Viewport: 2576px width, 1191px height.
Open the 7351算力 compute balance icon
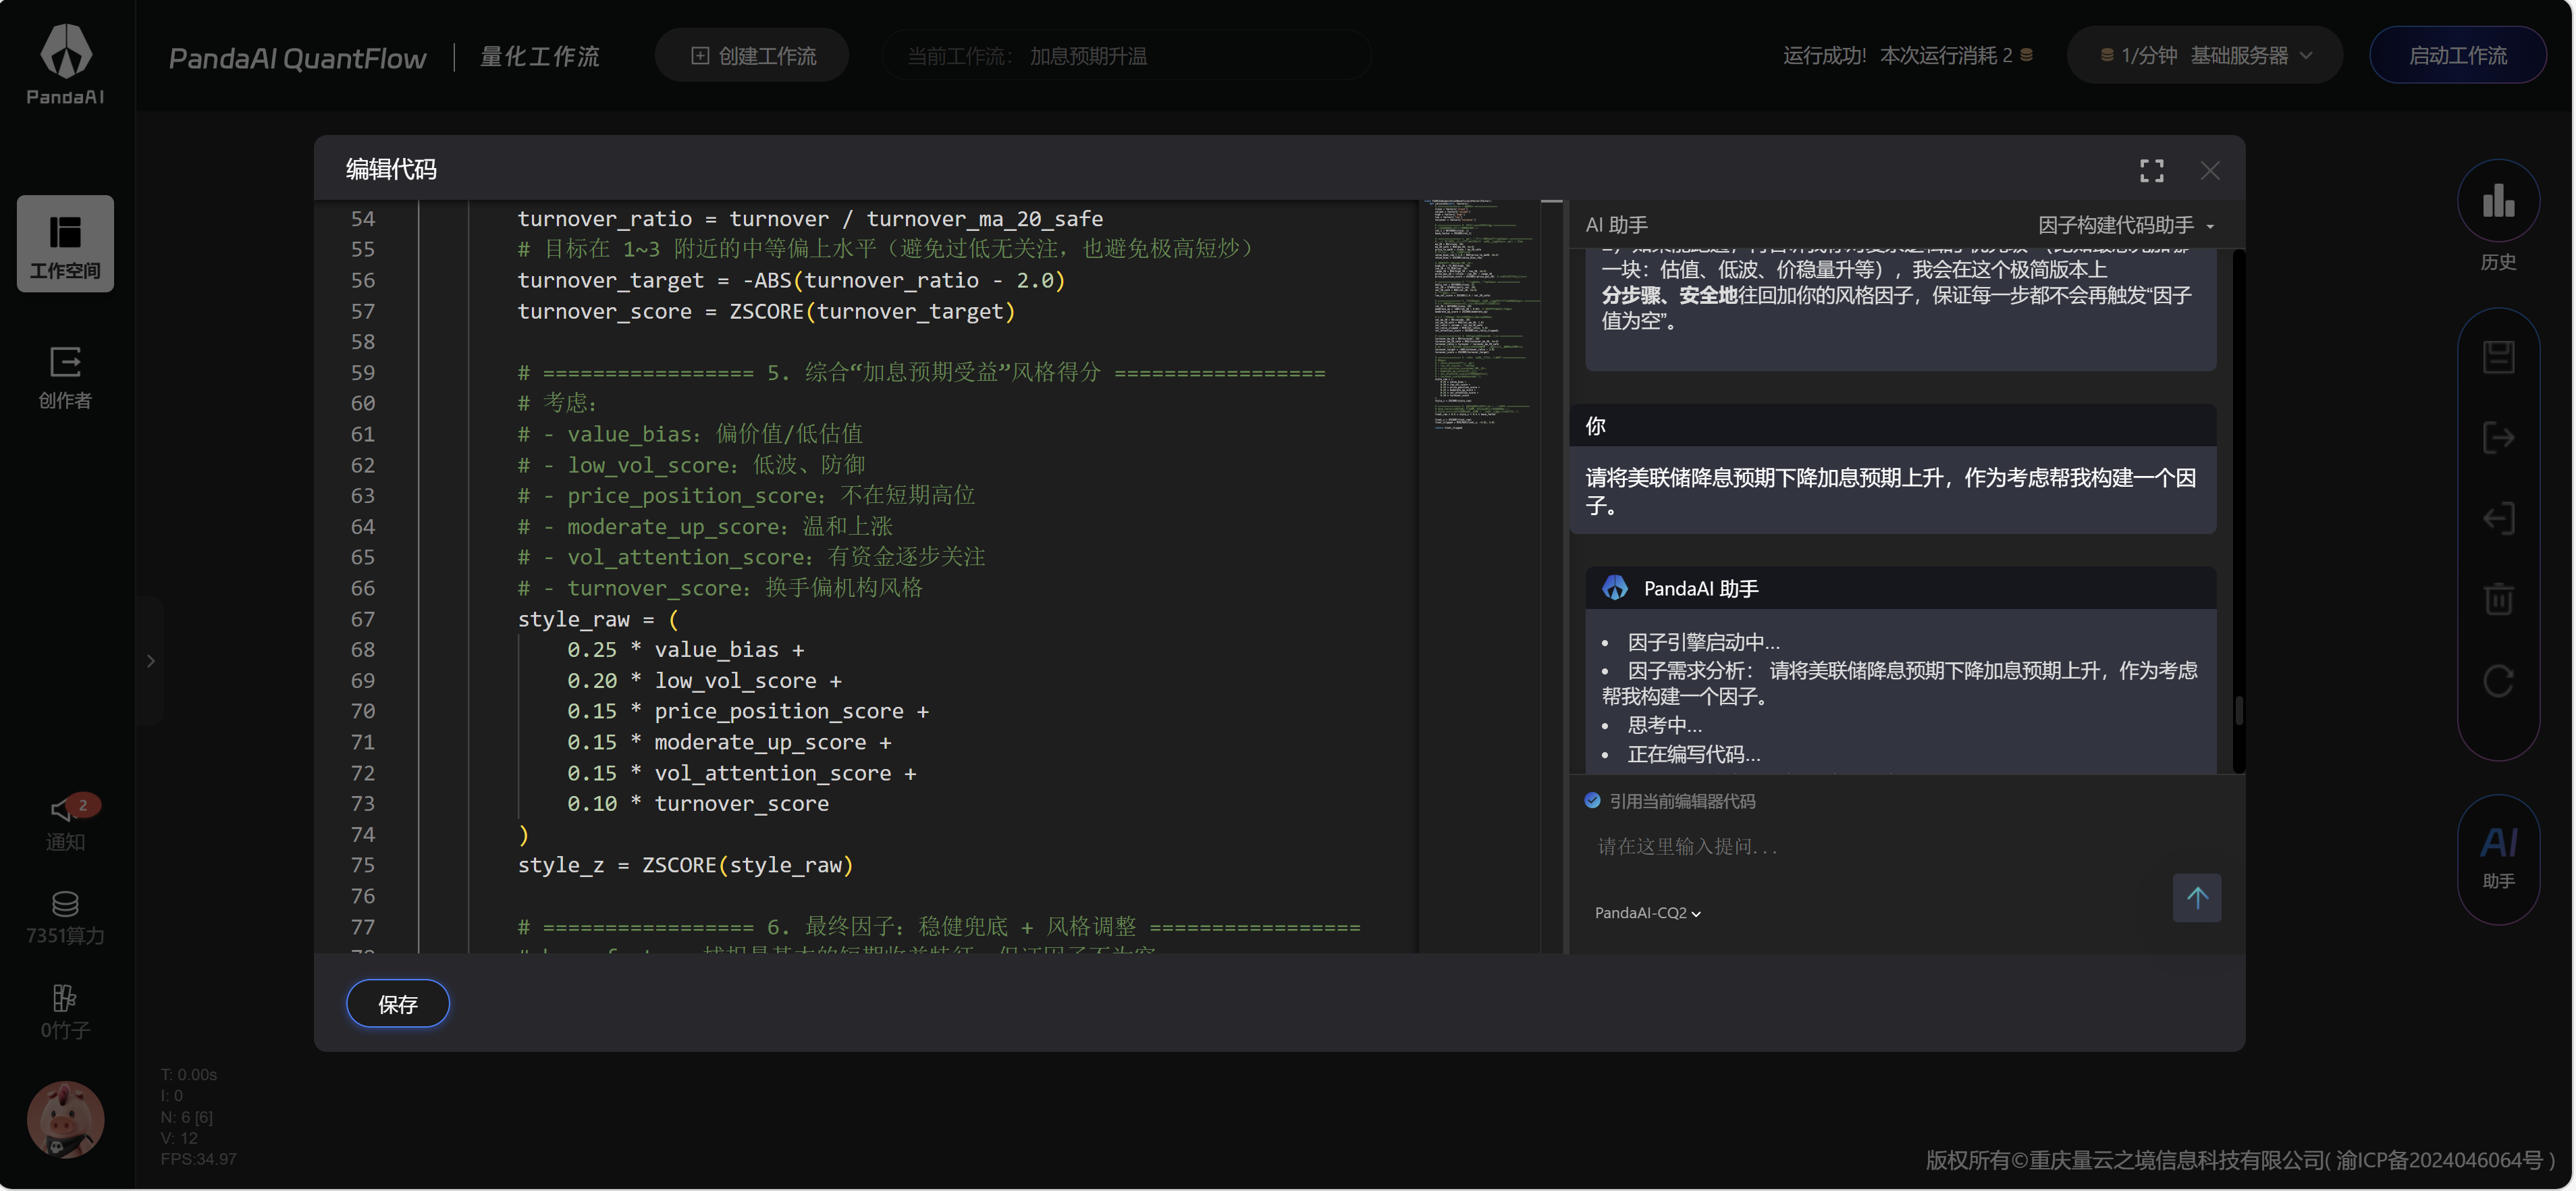(65, 917)
